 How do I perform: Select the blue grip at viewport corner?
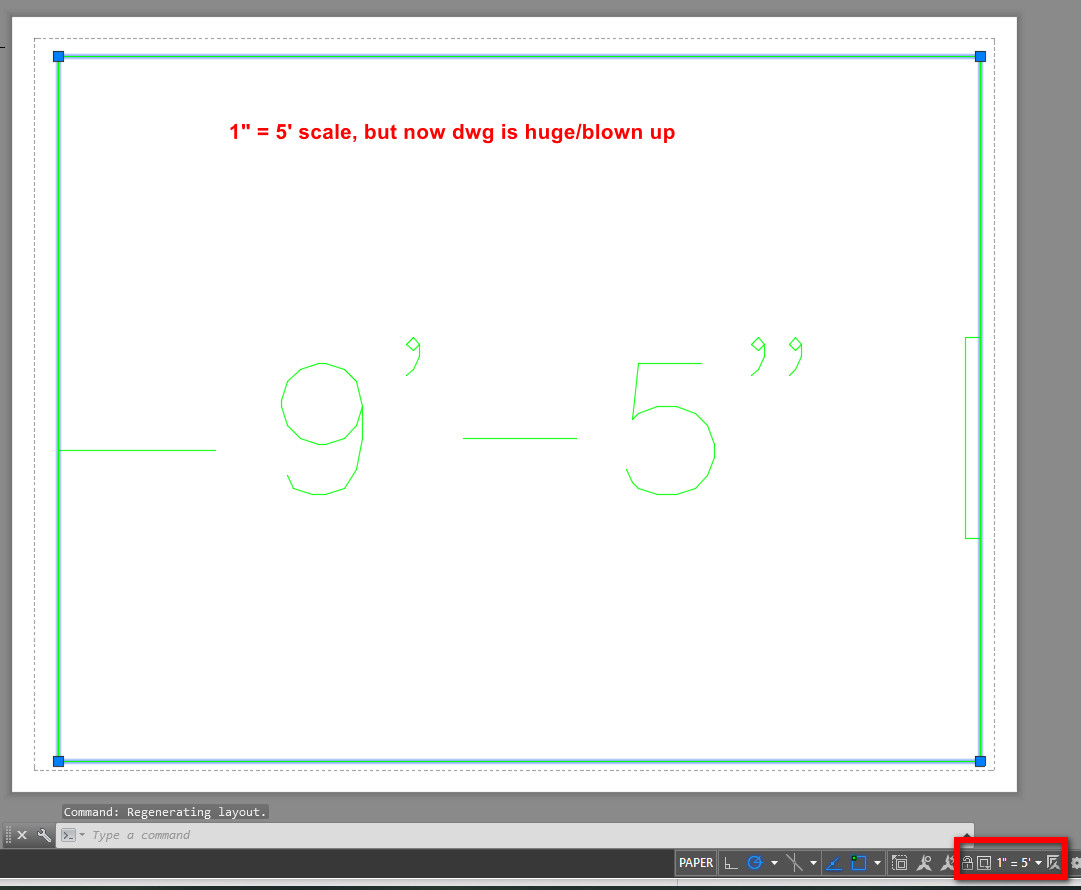pyautogui.click(x=57, y=56)
